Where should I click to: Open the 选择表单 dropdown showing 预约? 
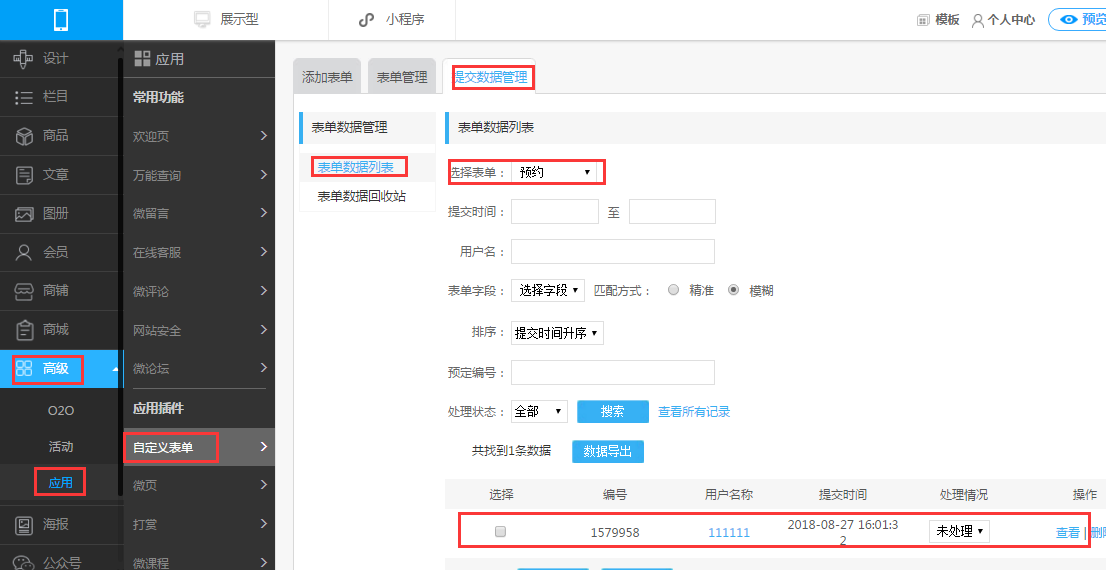tap(554, 172)
